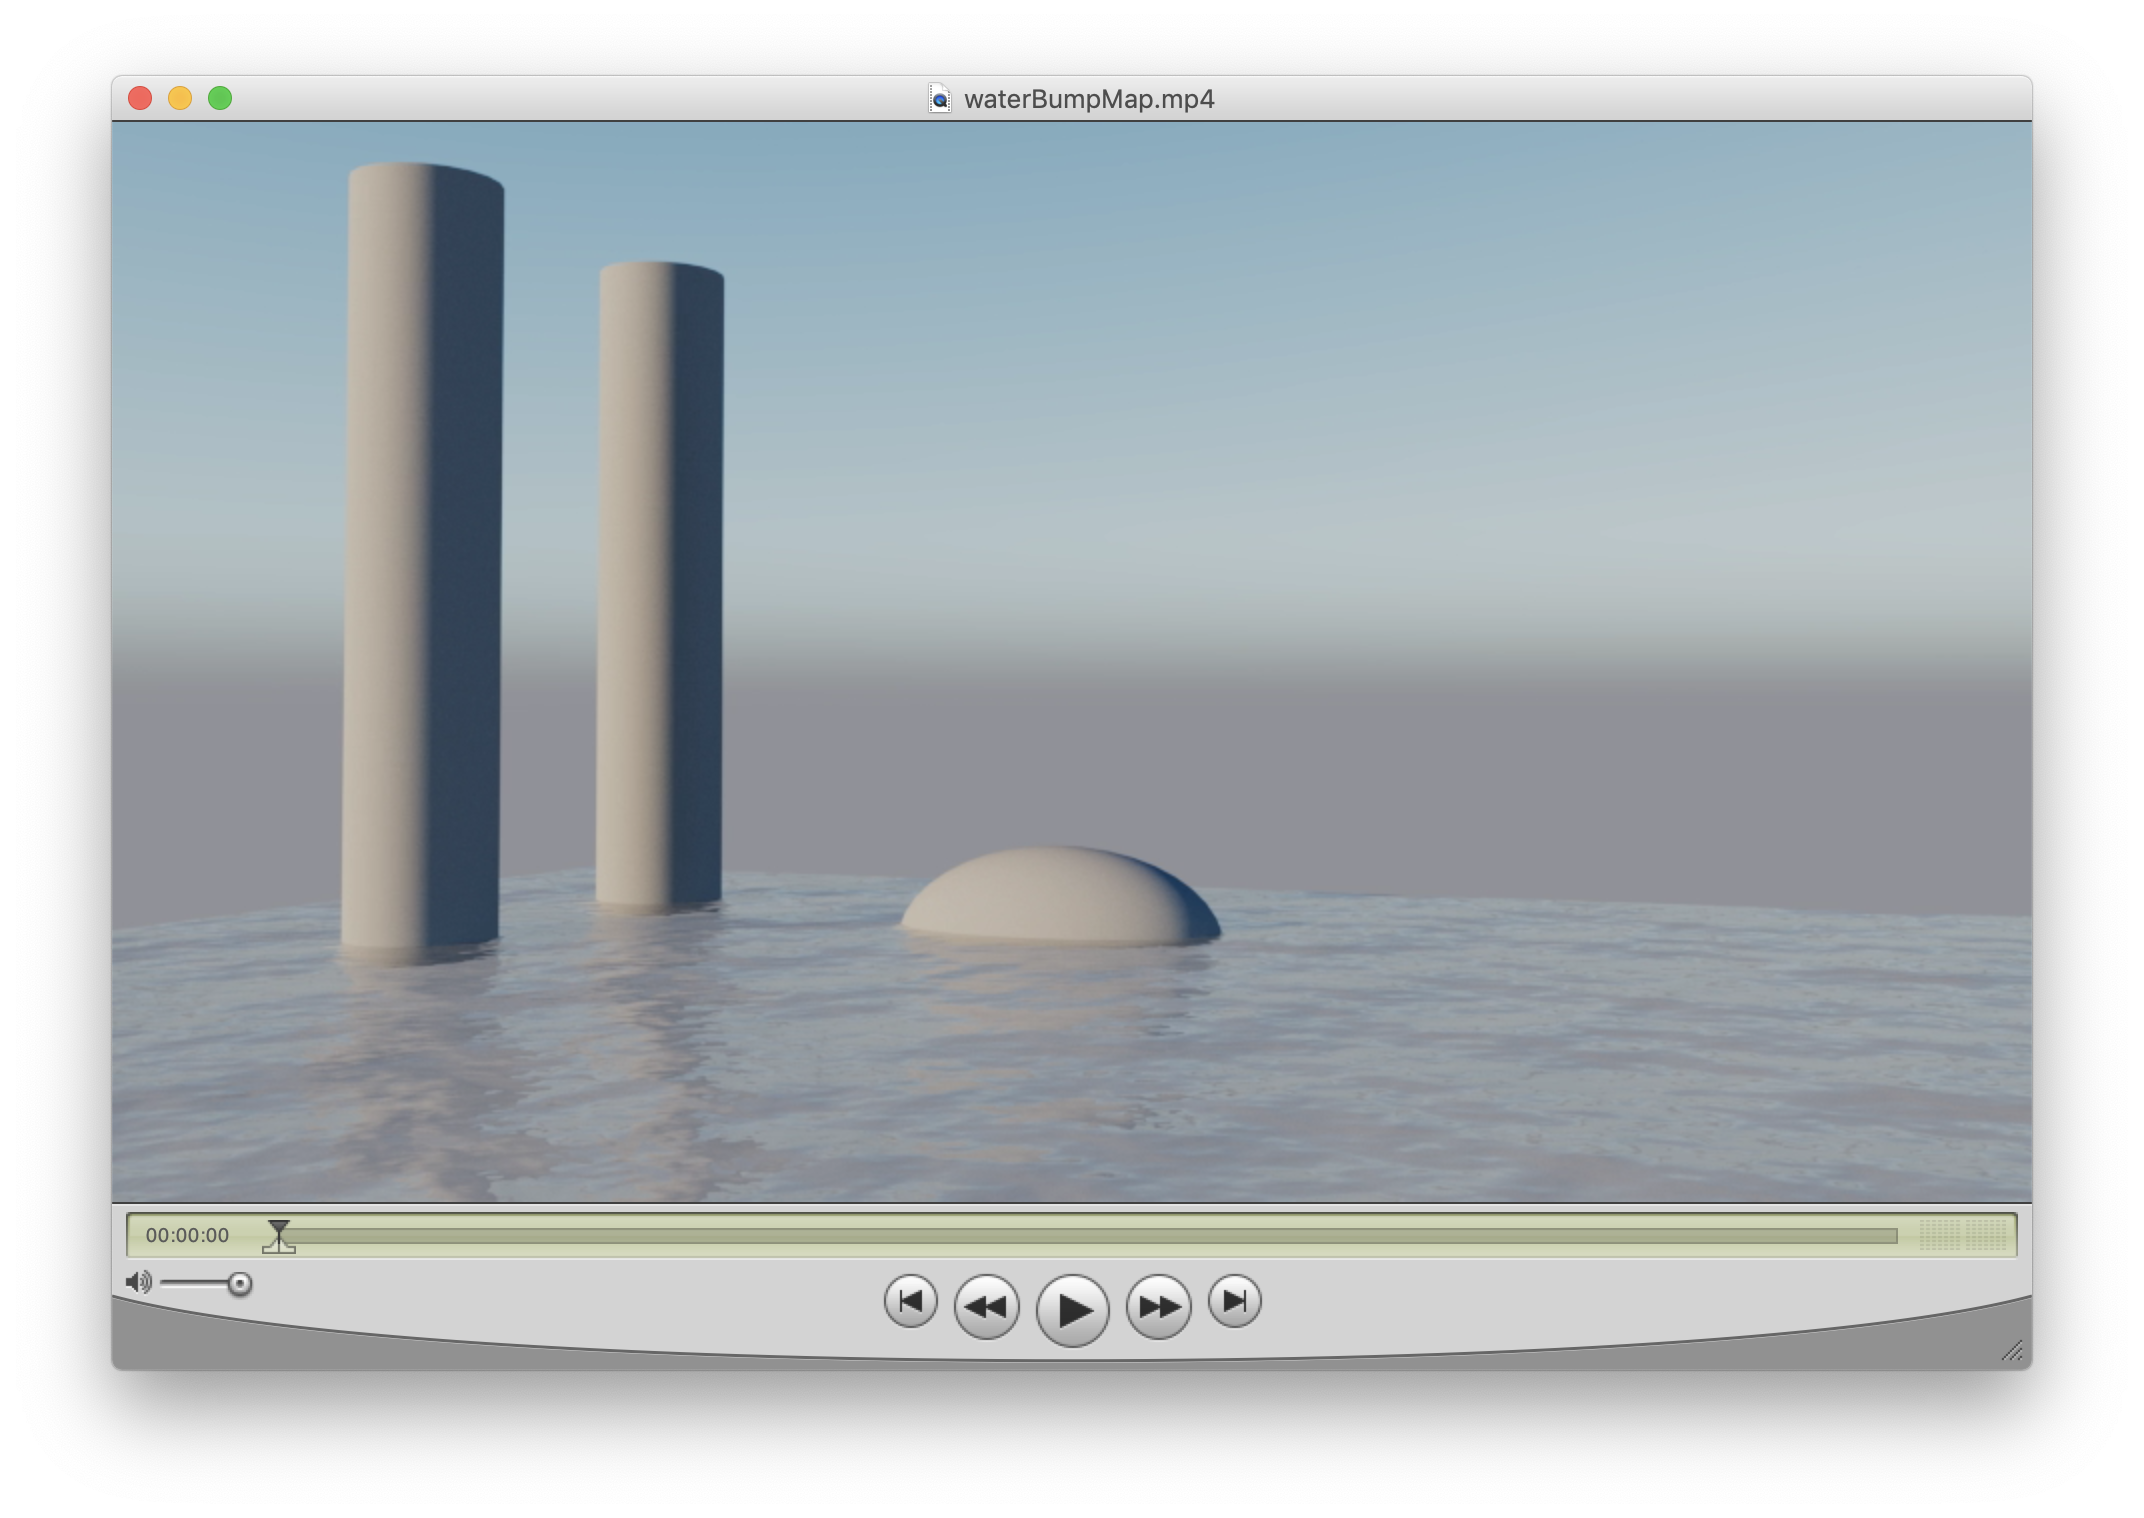Click the waterBumpMap.mp4 document proxy icon
Image resolution: width=2144 pixels, height=1518 pixels.
[x=940, y=98]
